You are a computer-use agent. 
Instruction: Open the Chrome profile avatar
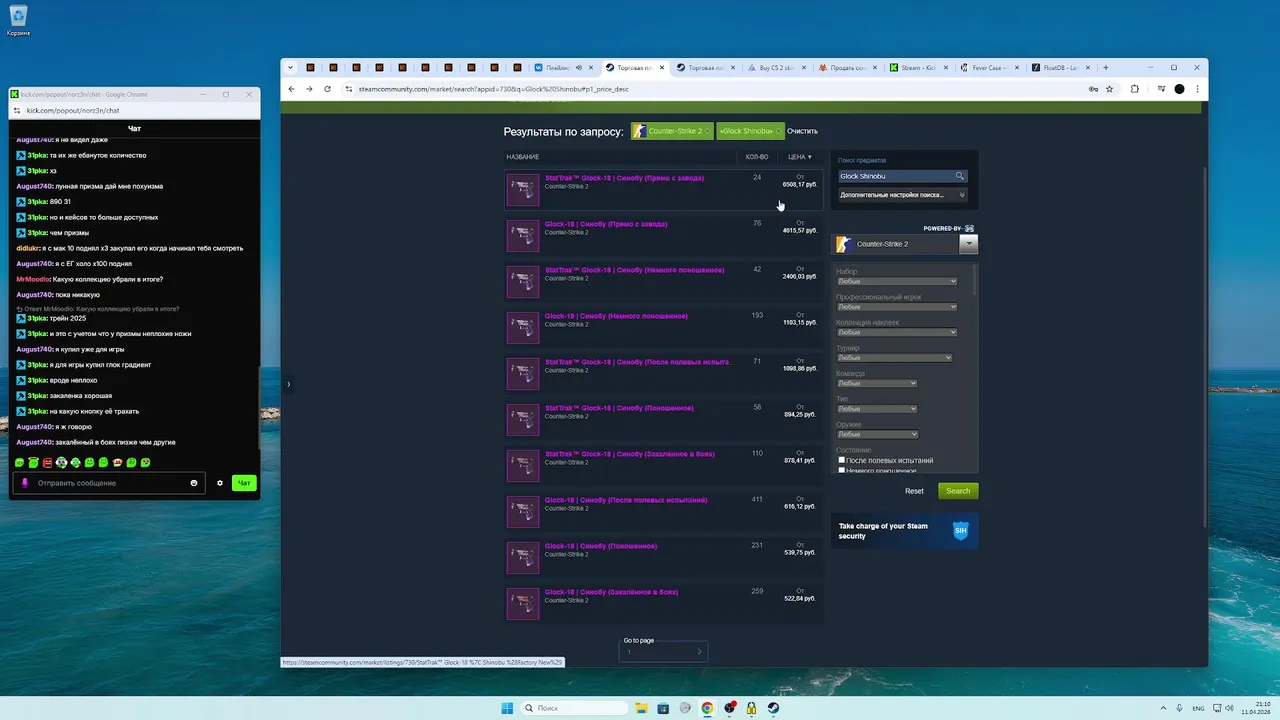point(1179,89)
